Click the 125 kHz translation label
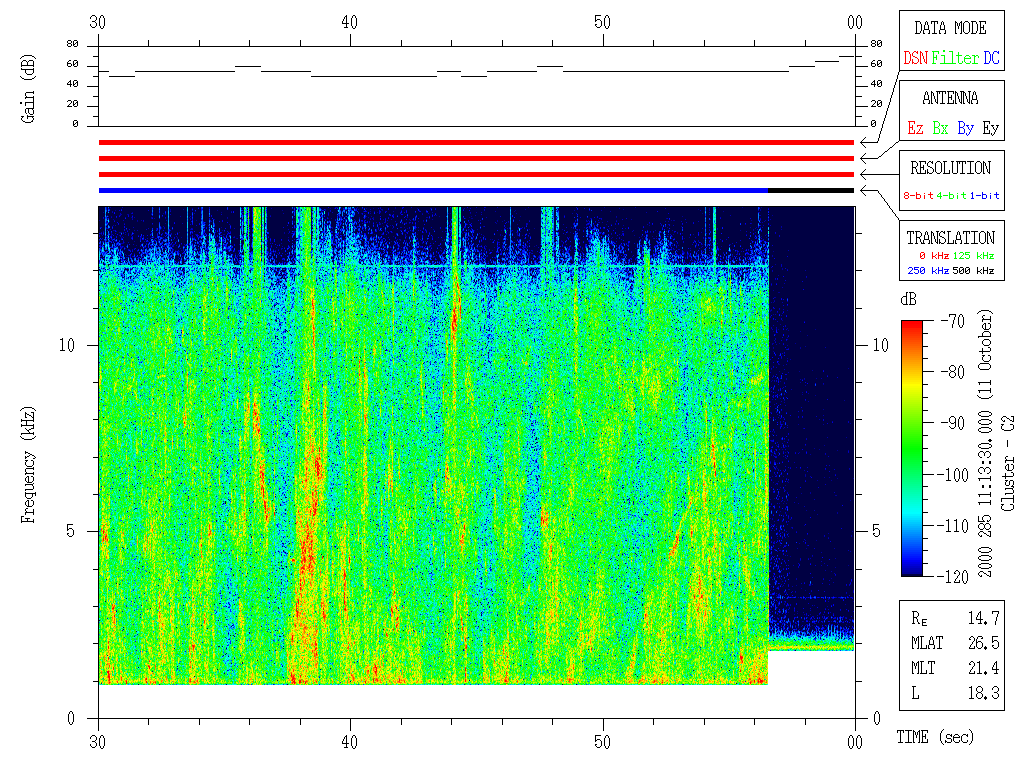Image resolution: width=1024 pixels, height=768 pixels. click(974, 257)
